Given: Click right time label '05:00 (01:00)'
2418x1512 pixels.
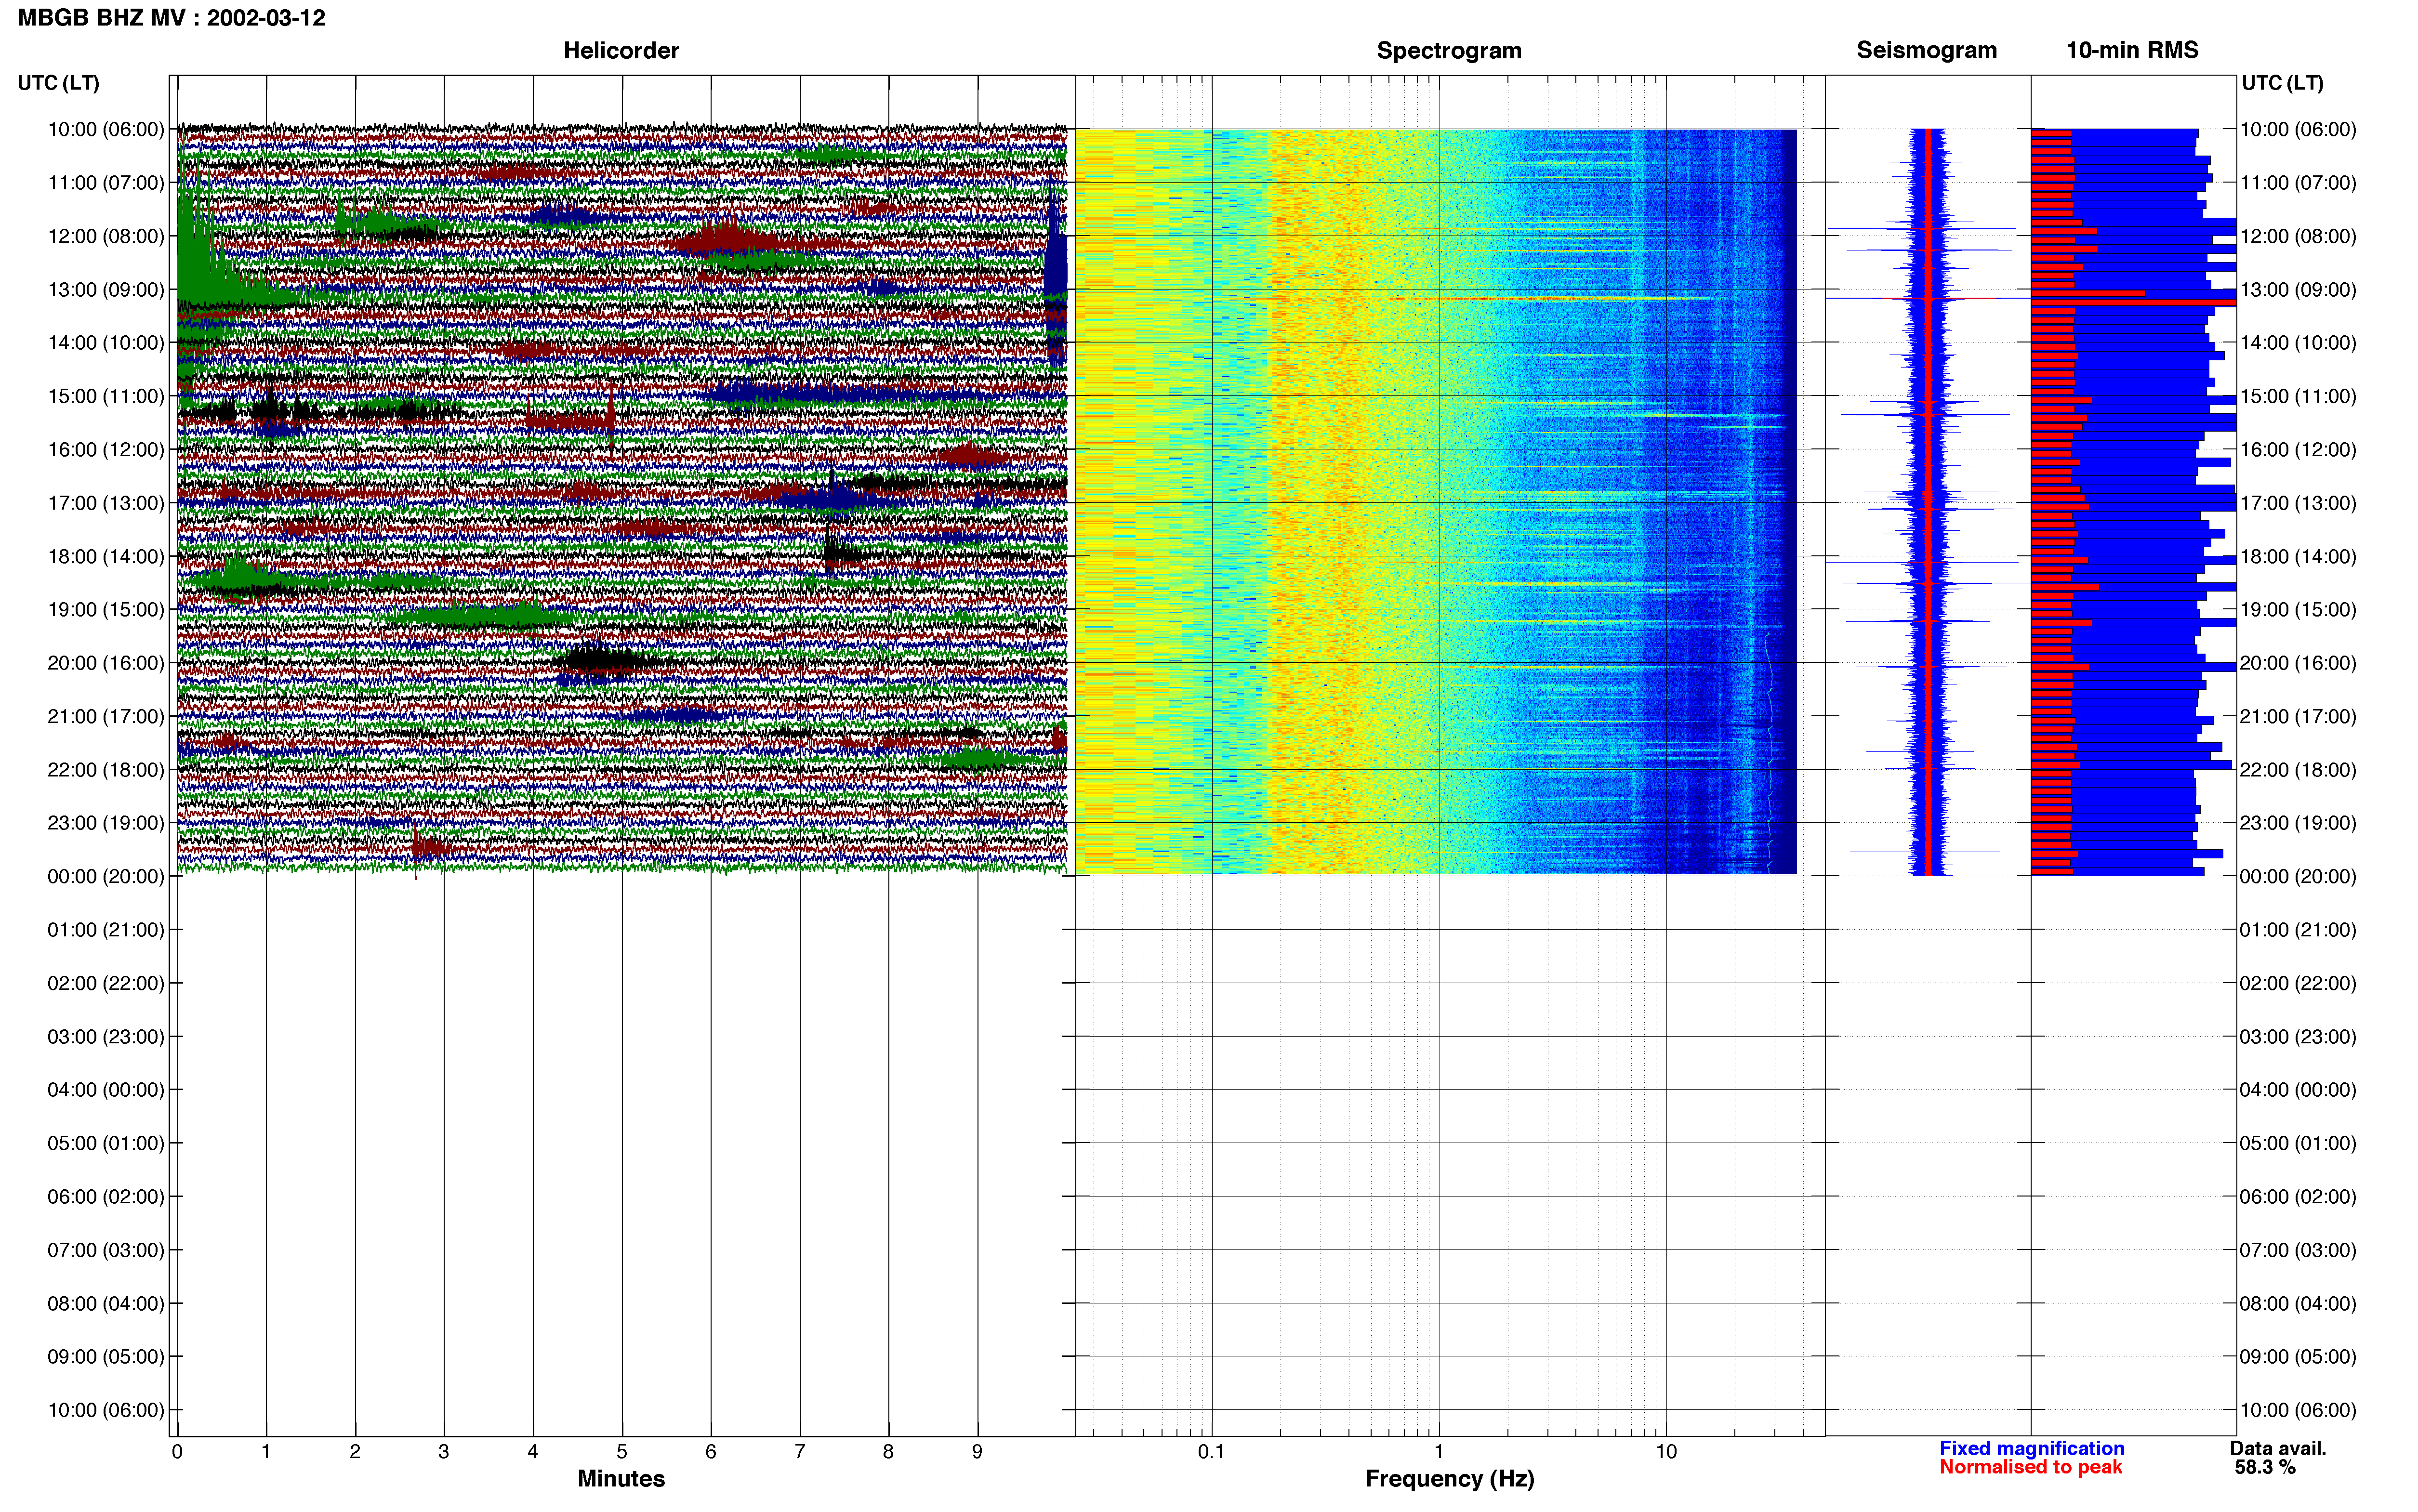Looking at the screenshot, I should tap(2298, 1142).
